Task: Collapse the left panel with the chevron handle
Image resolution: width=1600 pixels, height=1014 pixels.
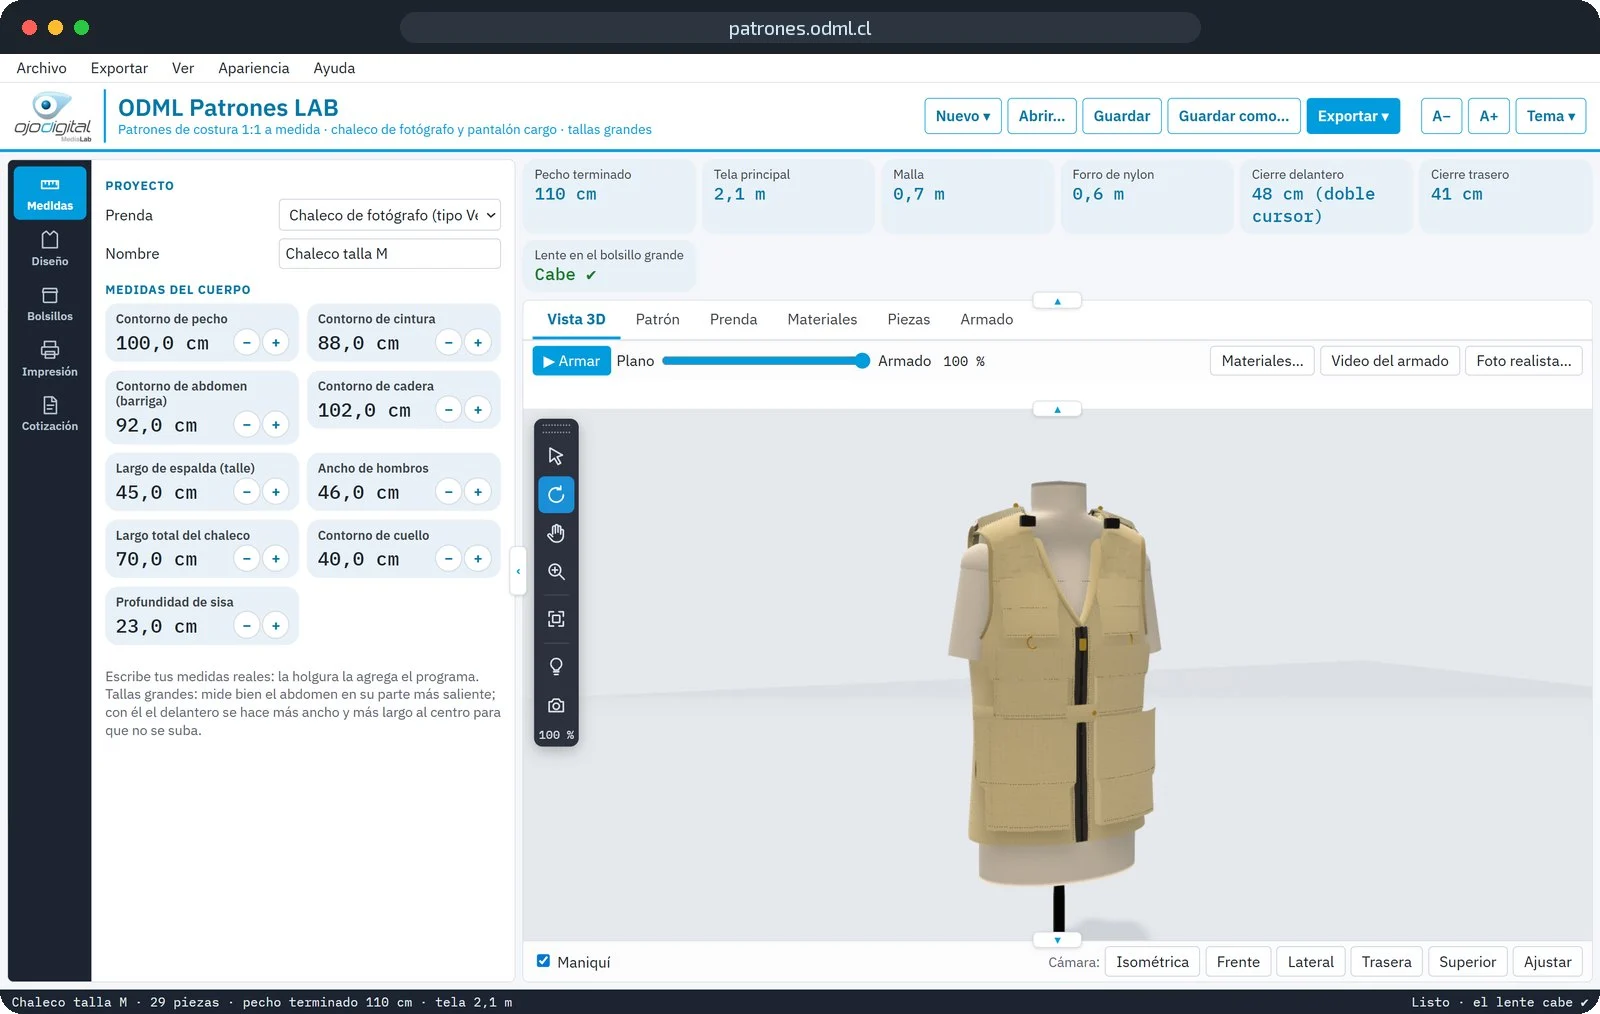Action: click(x=518, y=571)
